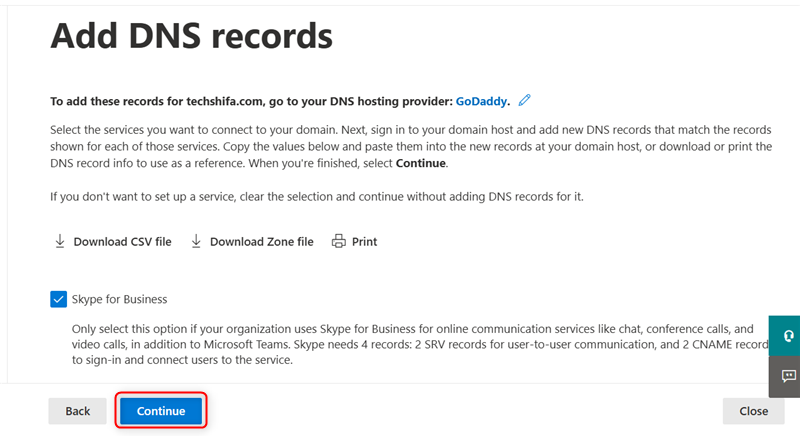Click the Add DNS records heading

pyautogui.click(x=191, y=36)
